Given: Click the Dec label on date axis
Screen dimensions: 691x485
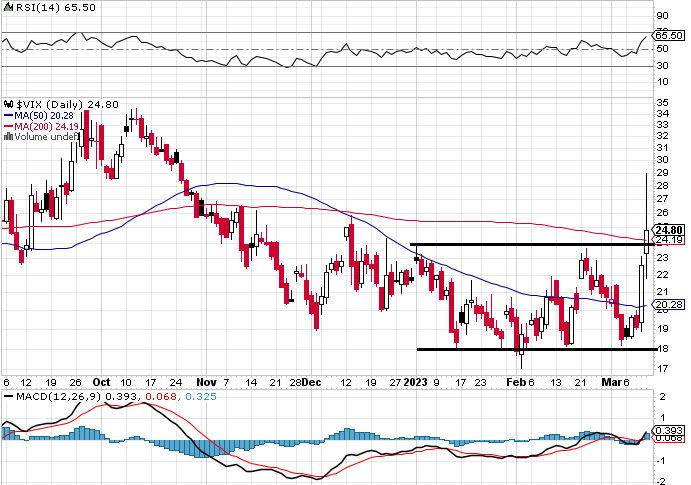Looking at the screenshot, I should click(x=313, y=382).
